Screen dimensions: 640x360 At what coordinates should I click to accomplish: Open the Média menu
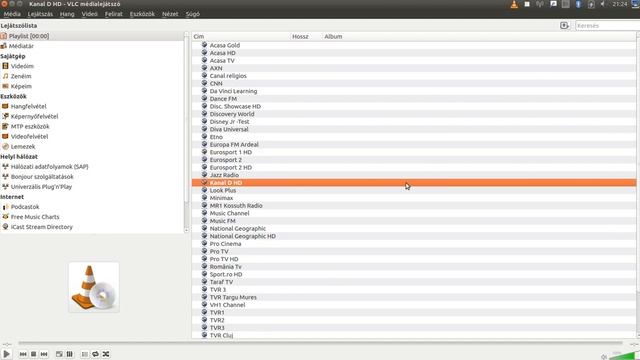click(12, 14)
